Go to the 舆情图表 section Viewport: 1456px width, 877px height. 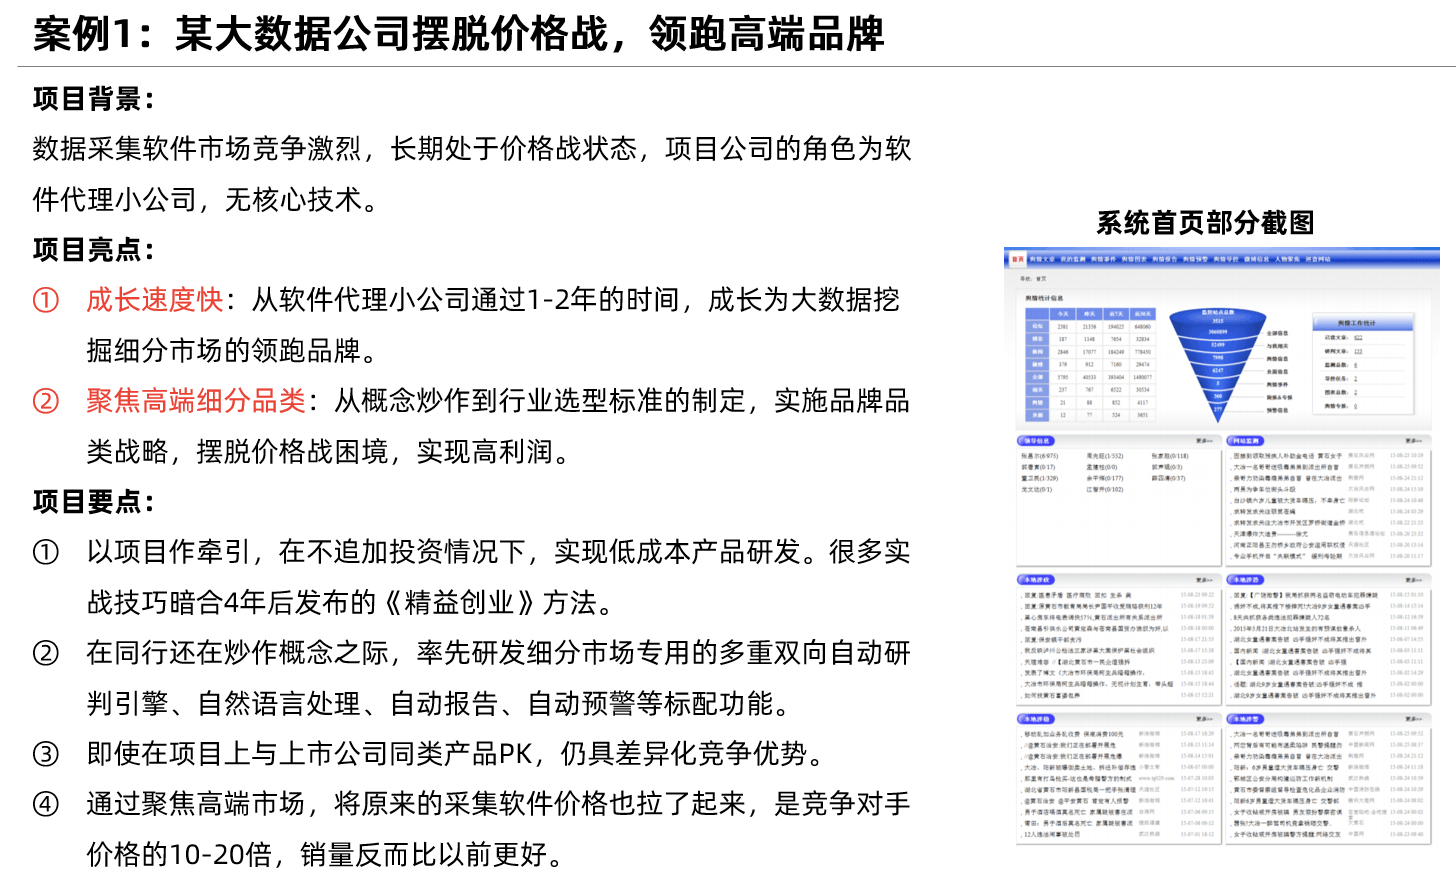(x=1134, y=259)
